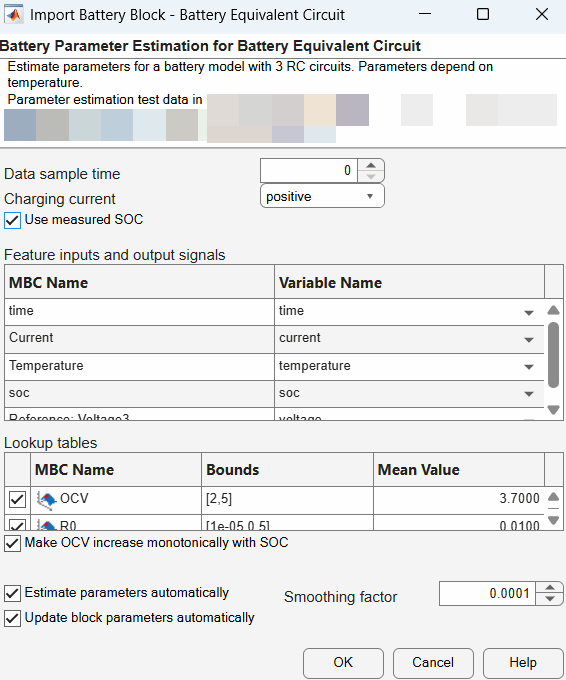The image size is (566, 680).
Task: Select the OCV mean value 3.7000
Action: tap(459, 499)
